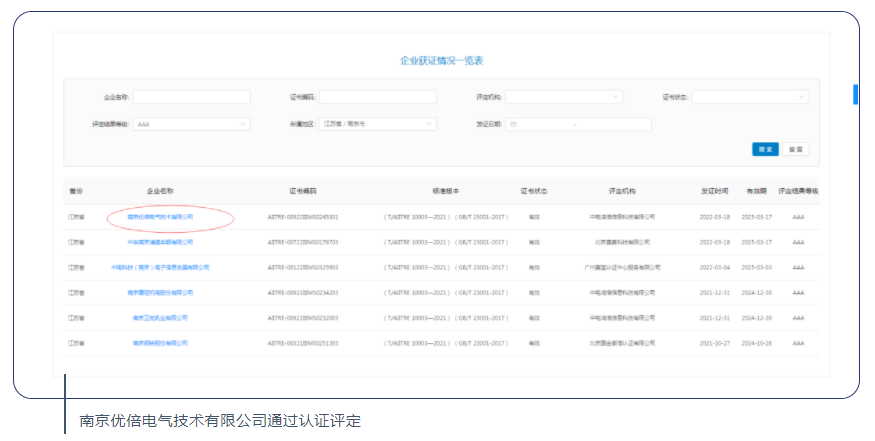Screen dimensions: 875x441
Task: Click the calendar icon in 发证日期 field
Action: click(513, 124)
